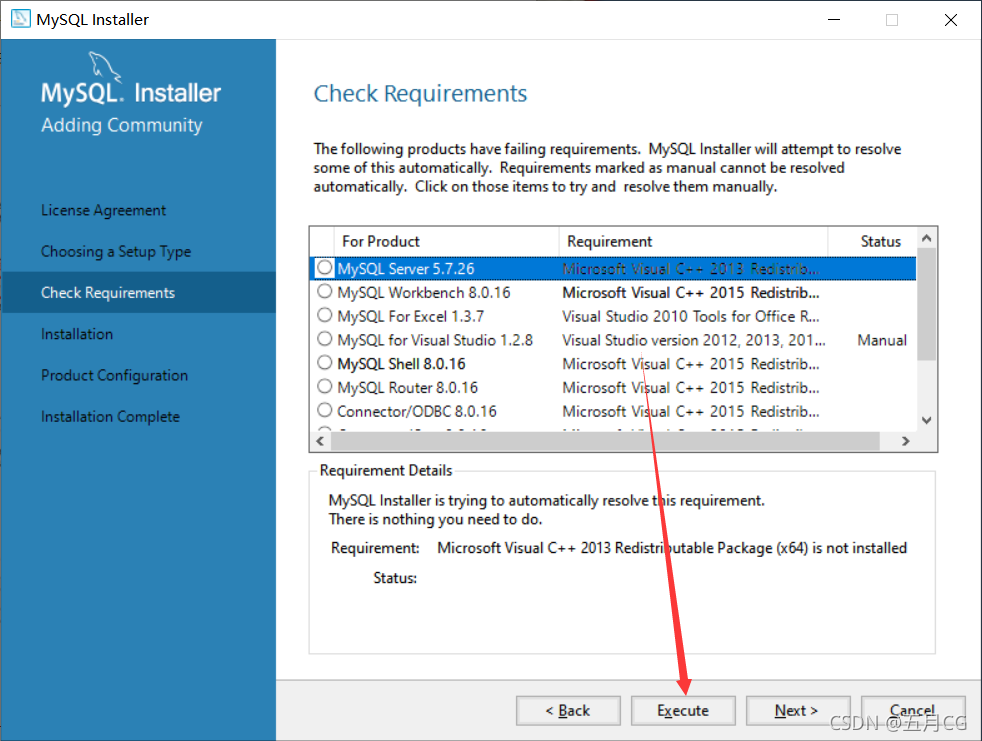982x741 pixels.
Task: Select the MySQL Router 8.0.16 radio button
Action: pos(324,386)
